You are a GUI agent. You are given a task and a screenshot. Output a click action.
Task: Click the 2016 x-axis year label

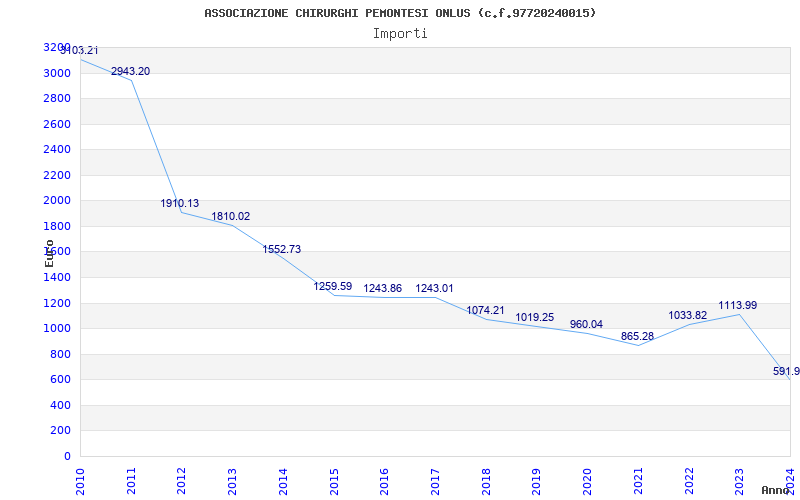point(384,482)
